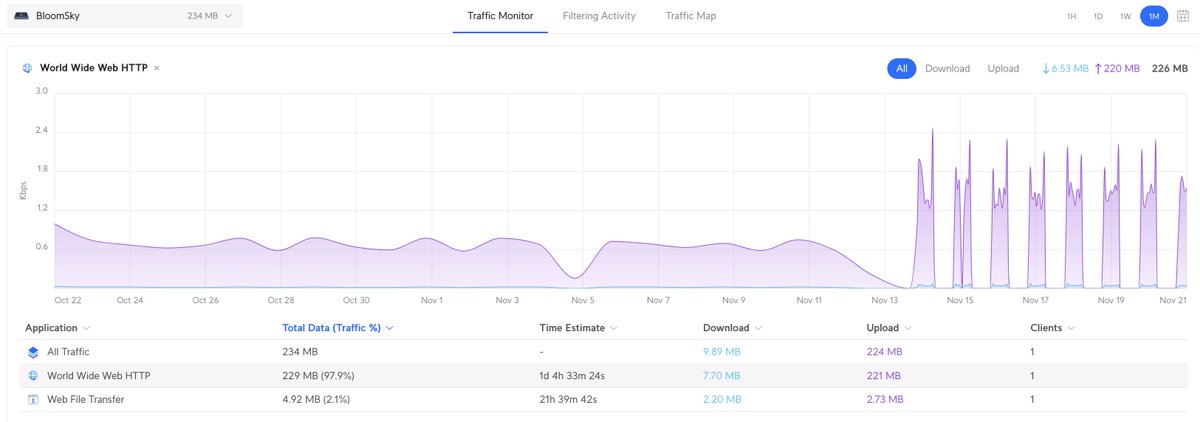Click the All Traffic layers icon
Viewport: 1200px width, 422px height.
coord(33,352)
